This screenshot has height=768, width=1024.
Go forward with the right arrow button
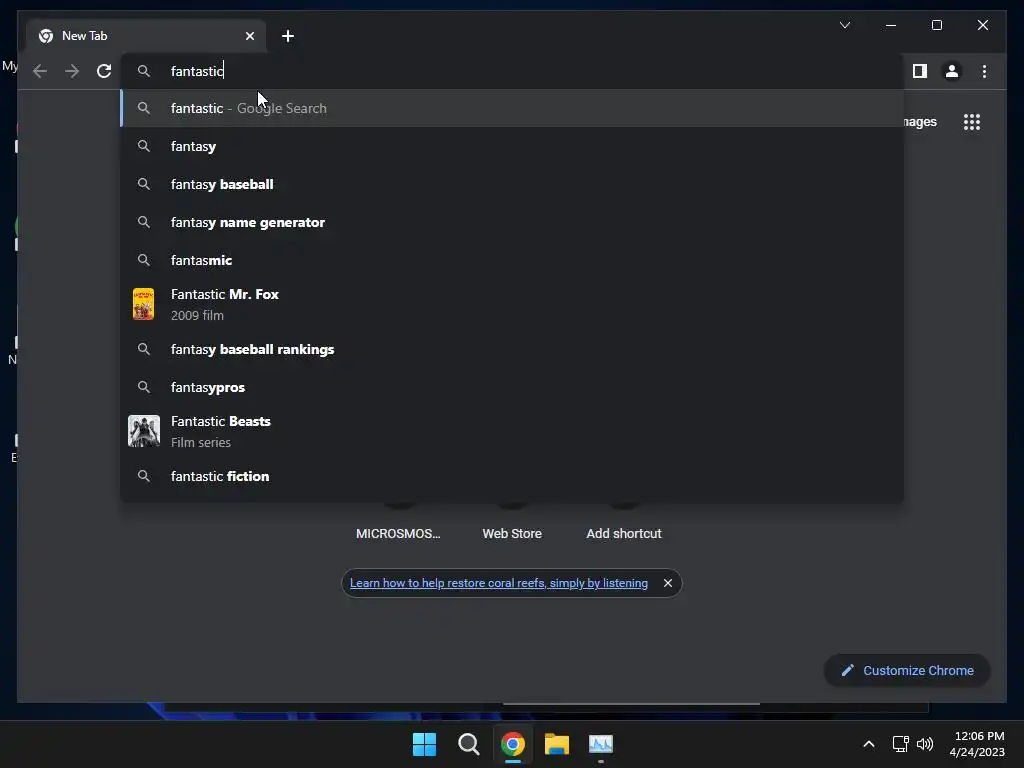click(72, 71)
